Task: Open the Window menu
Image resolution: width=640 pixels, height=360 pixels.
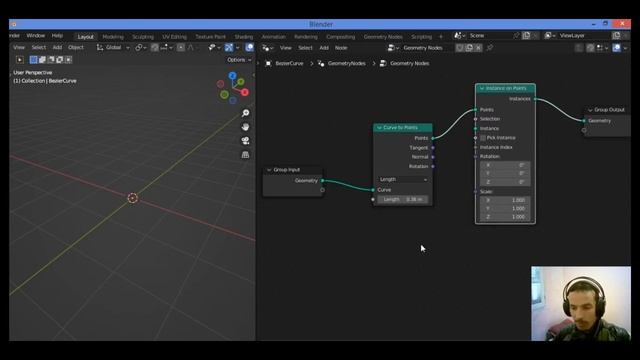Action: coord(36,36)
